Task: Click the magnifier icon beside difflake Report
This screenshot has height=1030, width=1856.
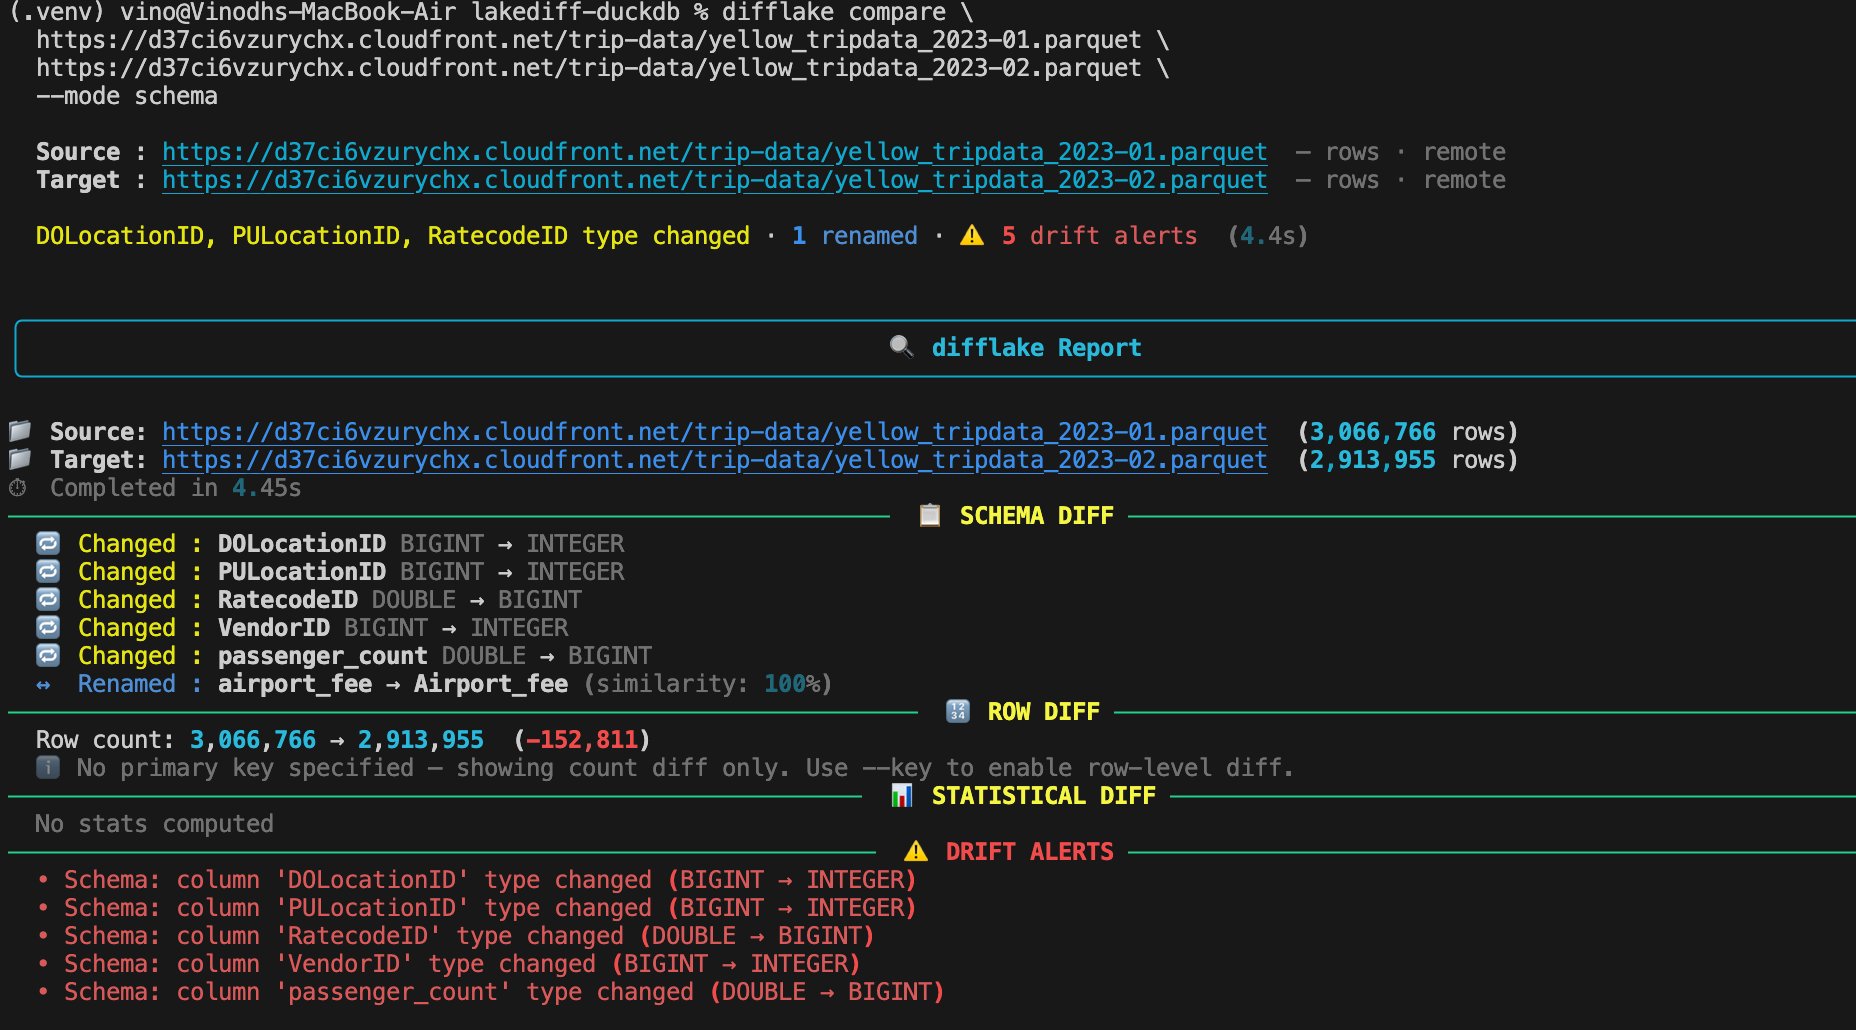Action: tap(901, 347)
